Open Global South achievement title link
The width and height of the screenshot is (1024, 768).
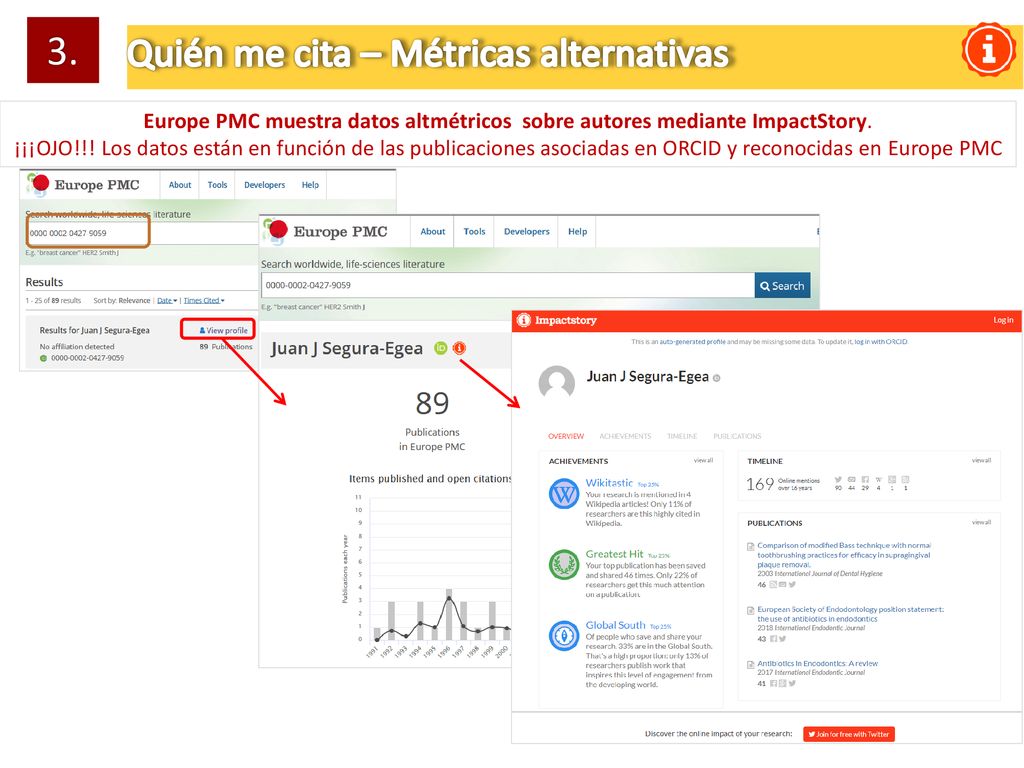click(x=615, y=625)
